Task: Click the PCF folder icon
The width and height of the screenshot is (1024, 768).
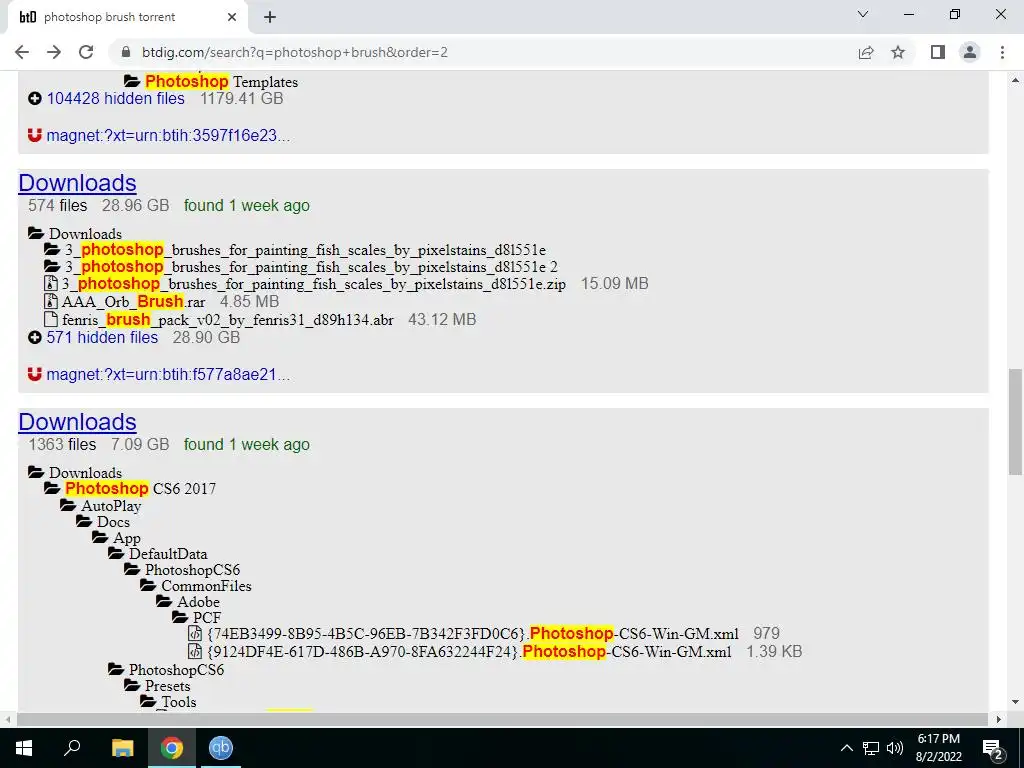Action: coord(180,617)
